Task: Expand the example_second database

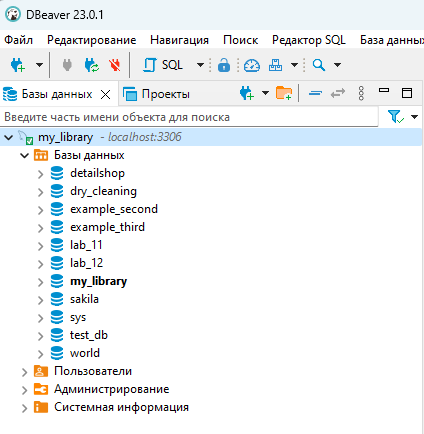Action: pos(40,210)
